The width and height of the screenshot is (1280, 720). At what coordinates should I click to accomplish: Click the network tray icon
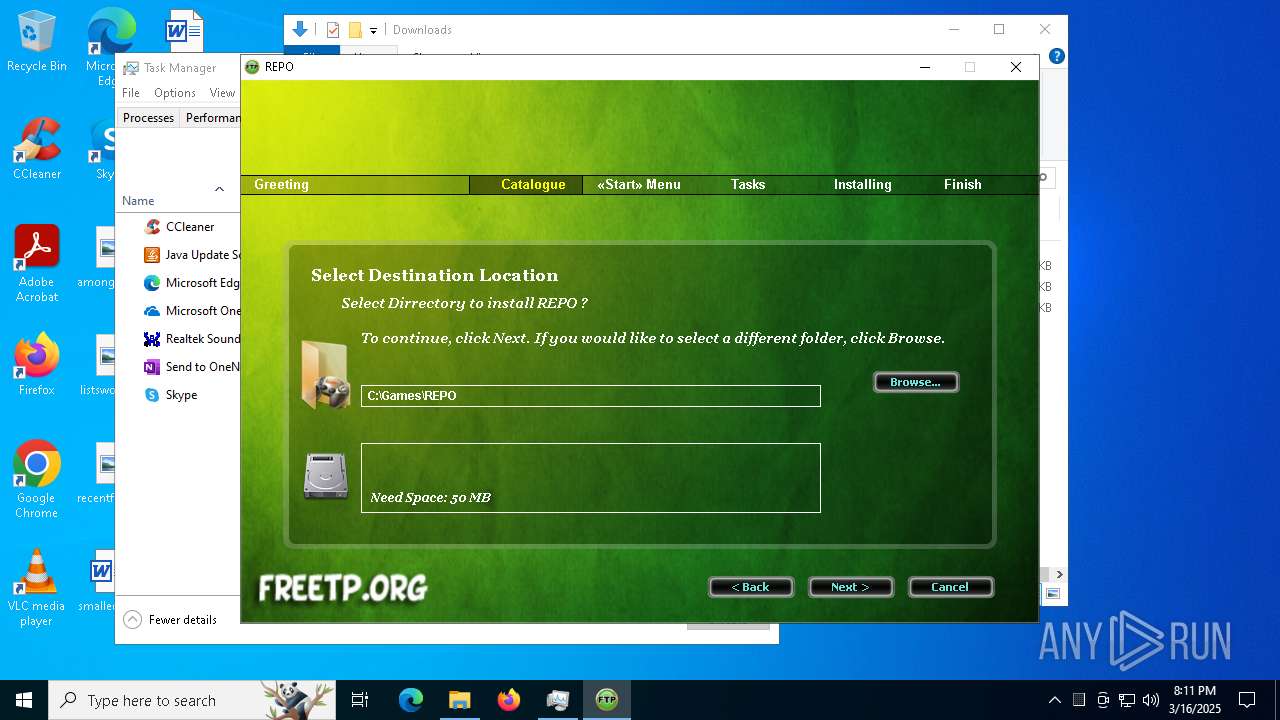1127,700
